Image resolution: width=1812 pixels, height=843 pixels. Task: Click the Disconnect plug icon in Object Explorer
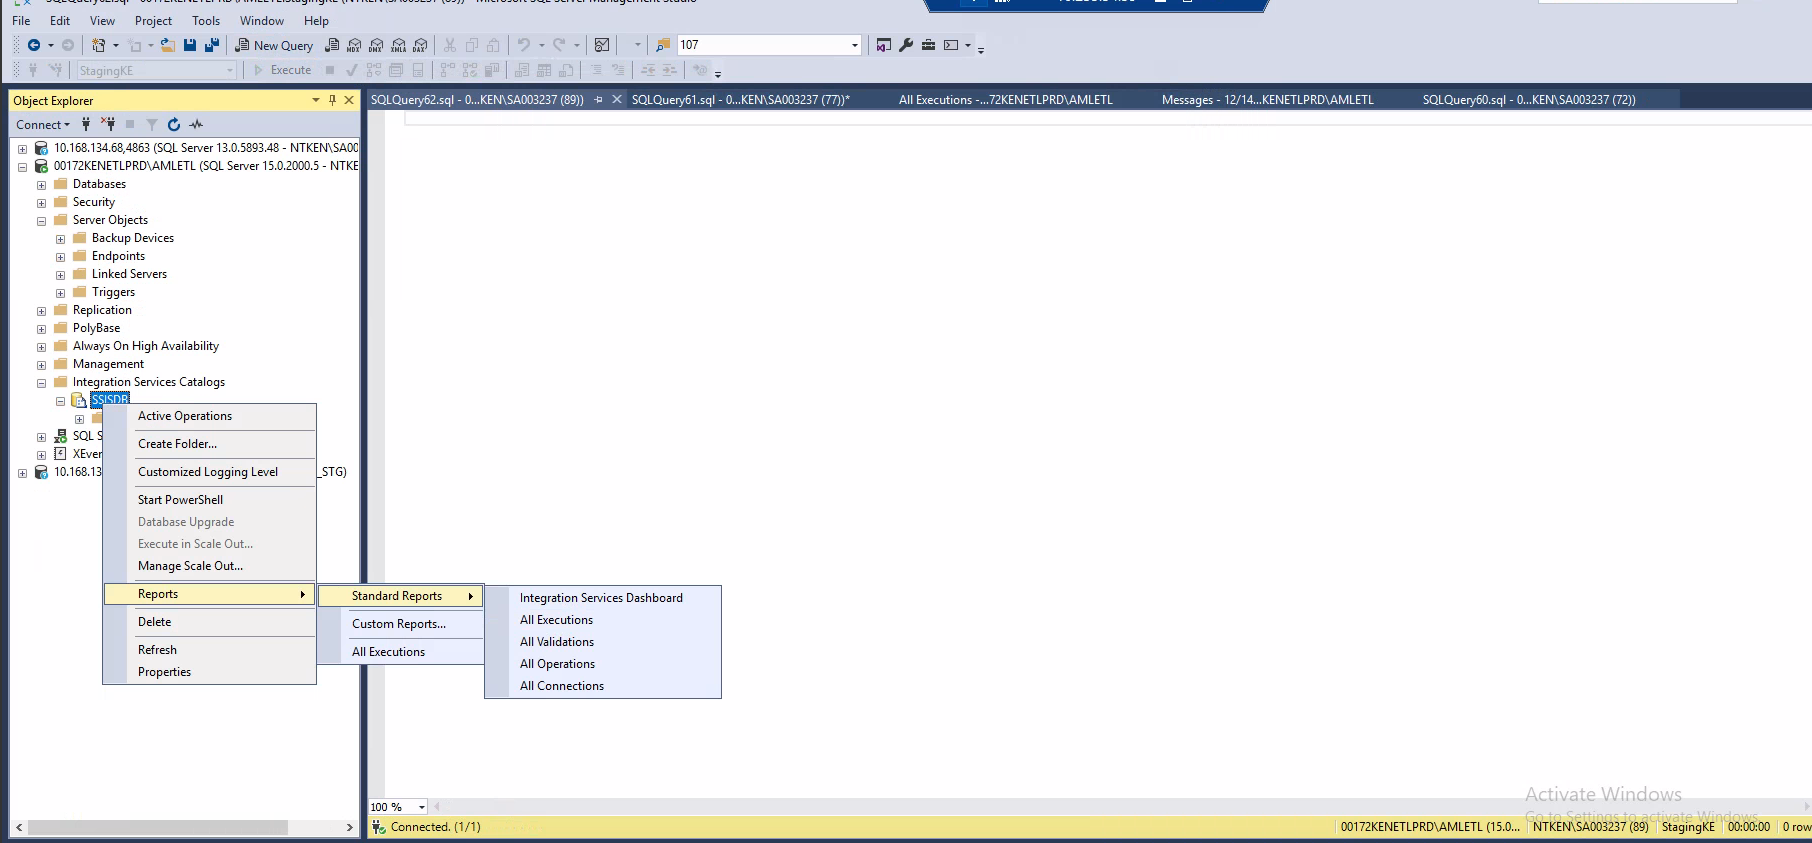pyautogui.click(x=108, y=124)
